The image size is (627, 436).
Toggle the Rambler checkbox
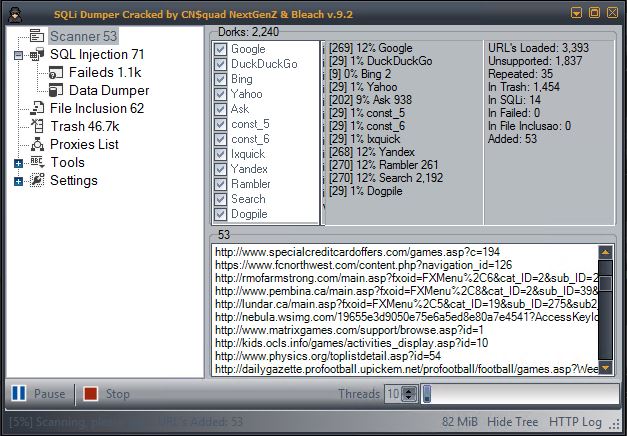click(x=220, y=184)
